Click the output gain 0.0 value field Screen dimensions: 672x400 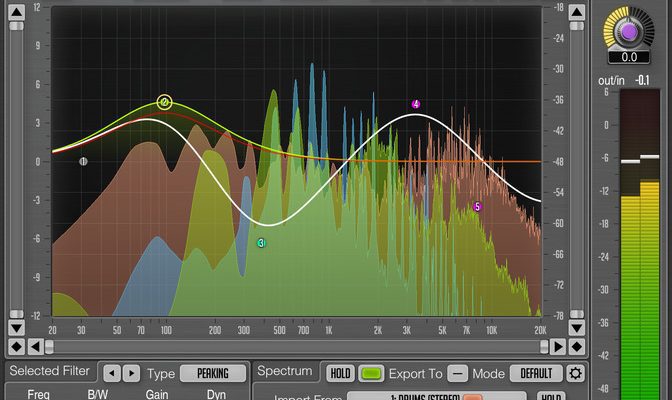click(629, 59)
